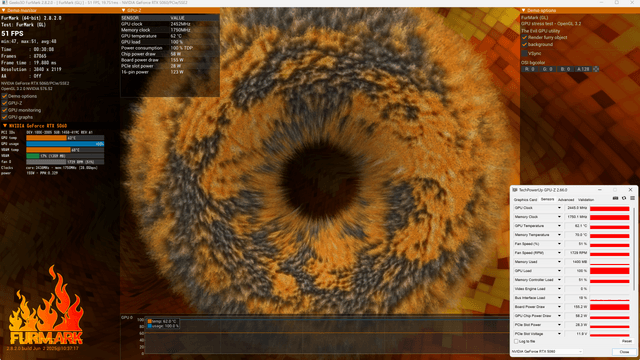Viewport: 640px width, 360px height.
Task: Enable Log to file in GPU-Z
Action: click(516, 341)
